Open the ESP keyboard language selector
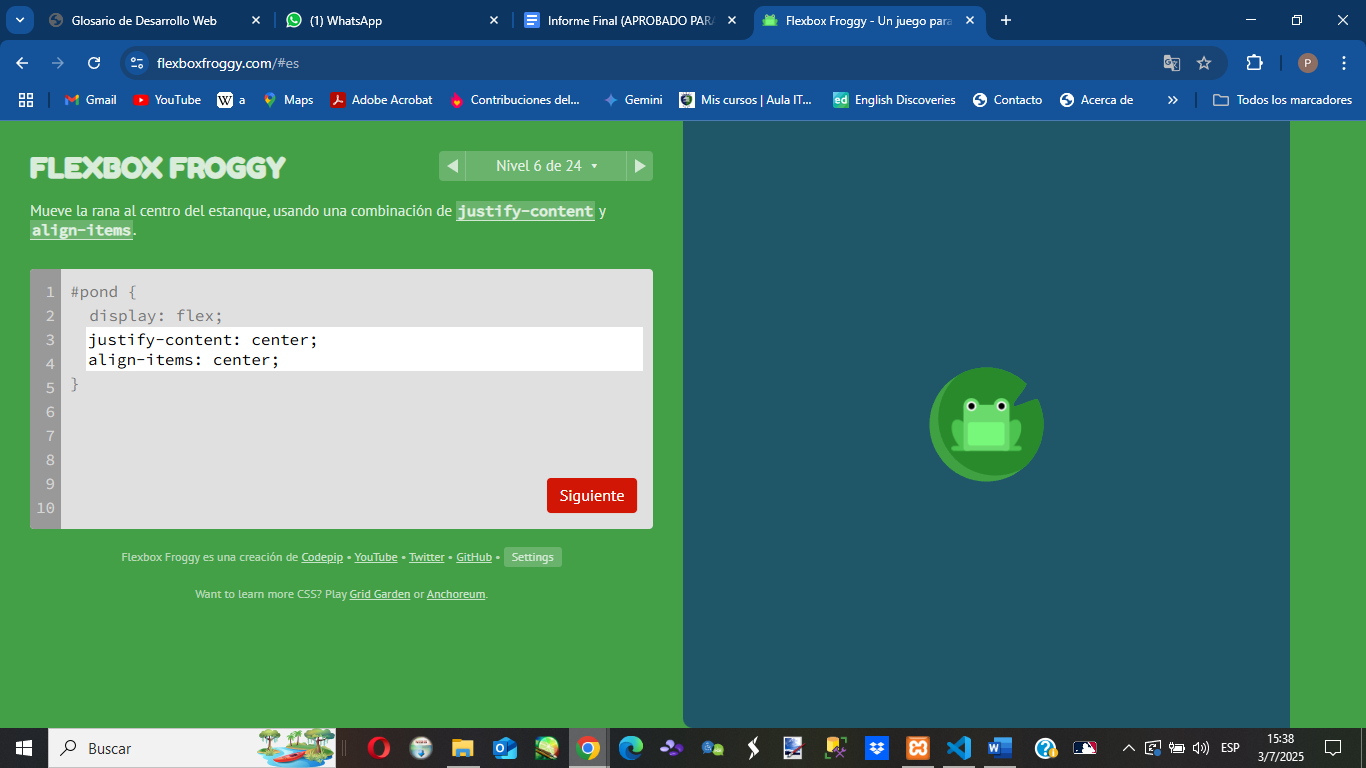 pos(1230,748)
